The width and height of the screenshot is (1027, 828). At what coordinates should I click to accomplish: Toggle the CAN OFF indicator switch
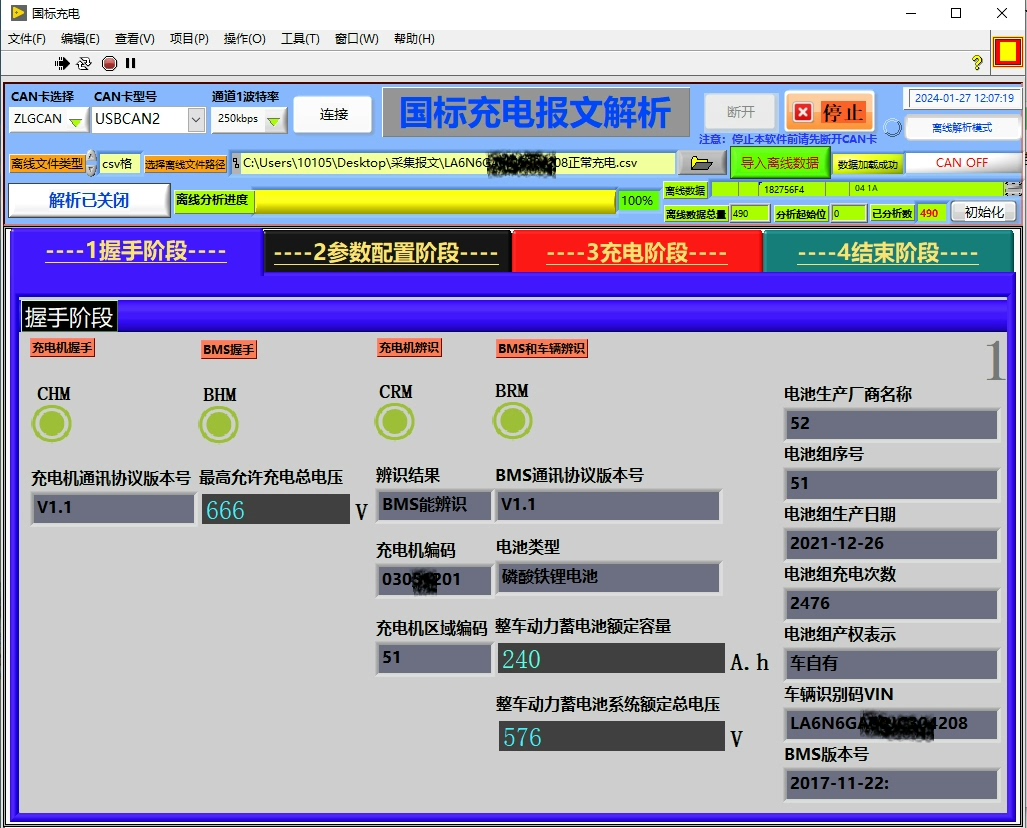point(962,163)
